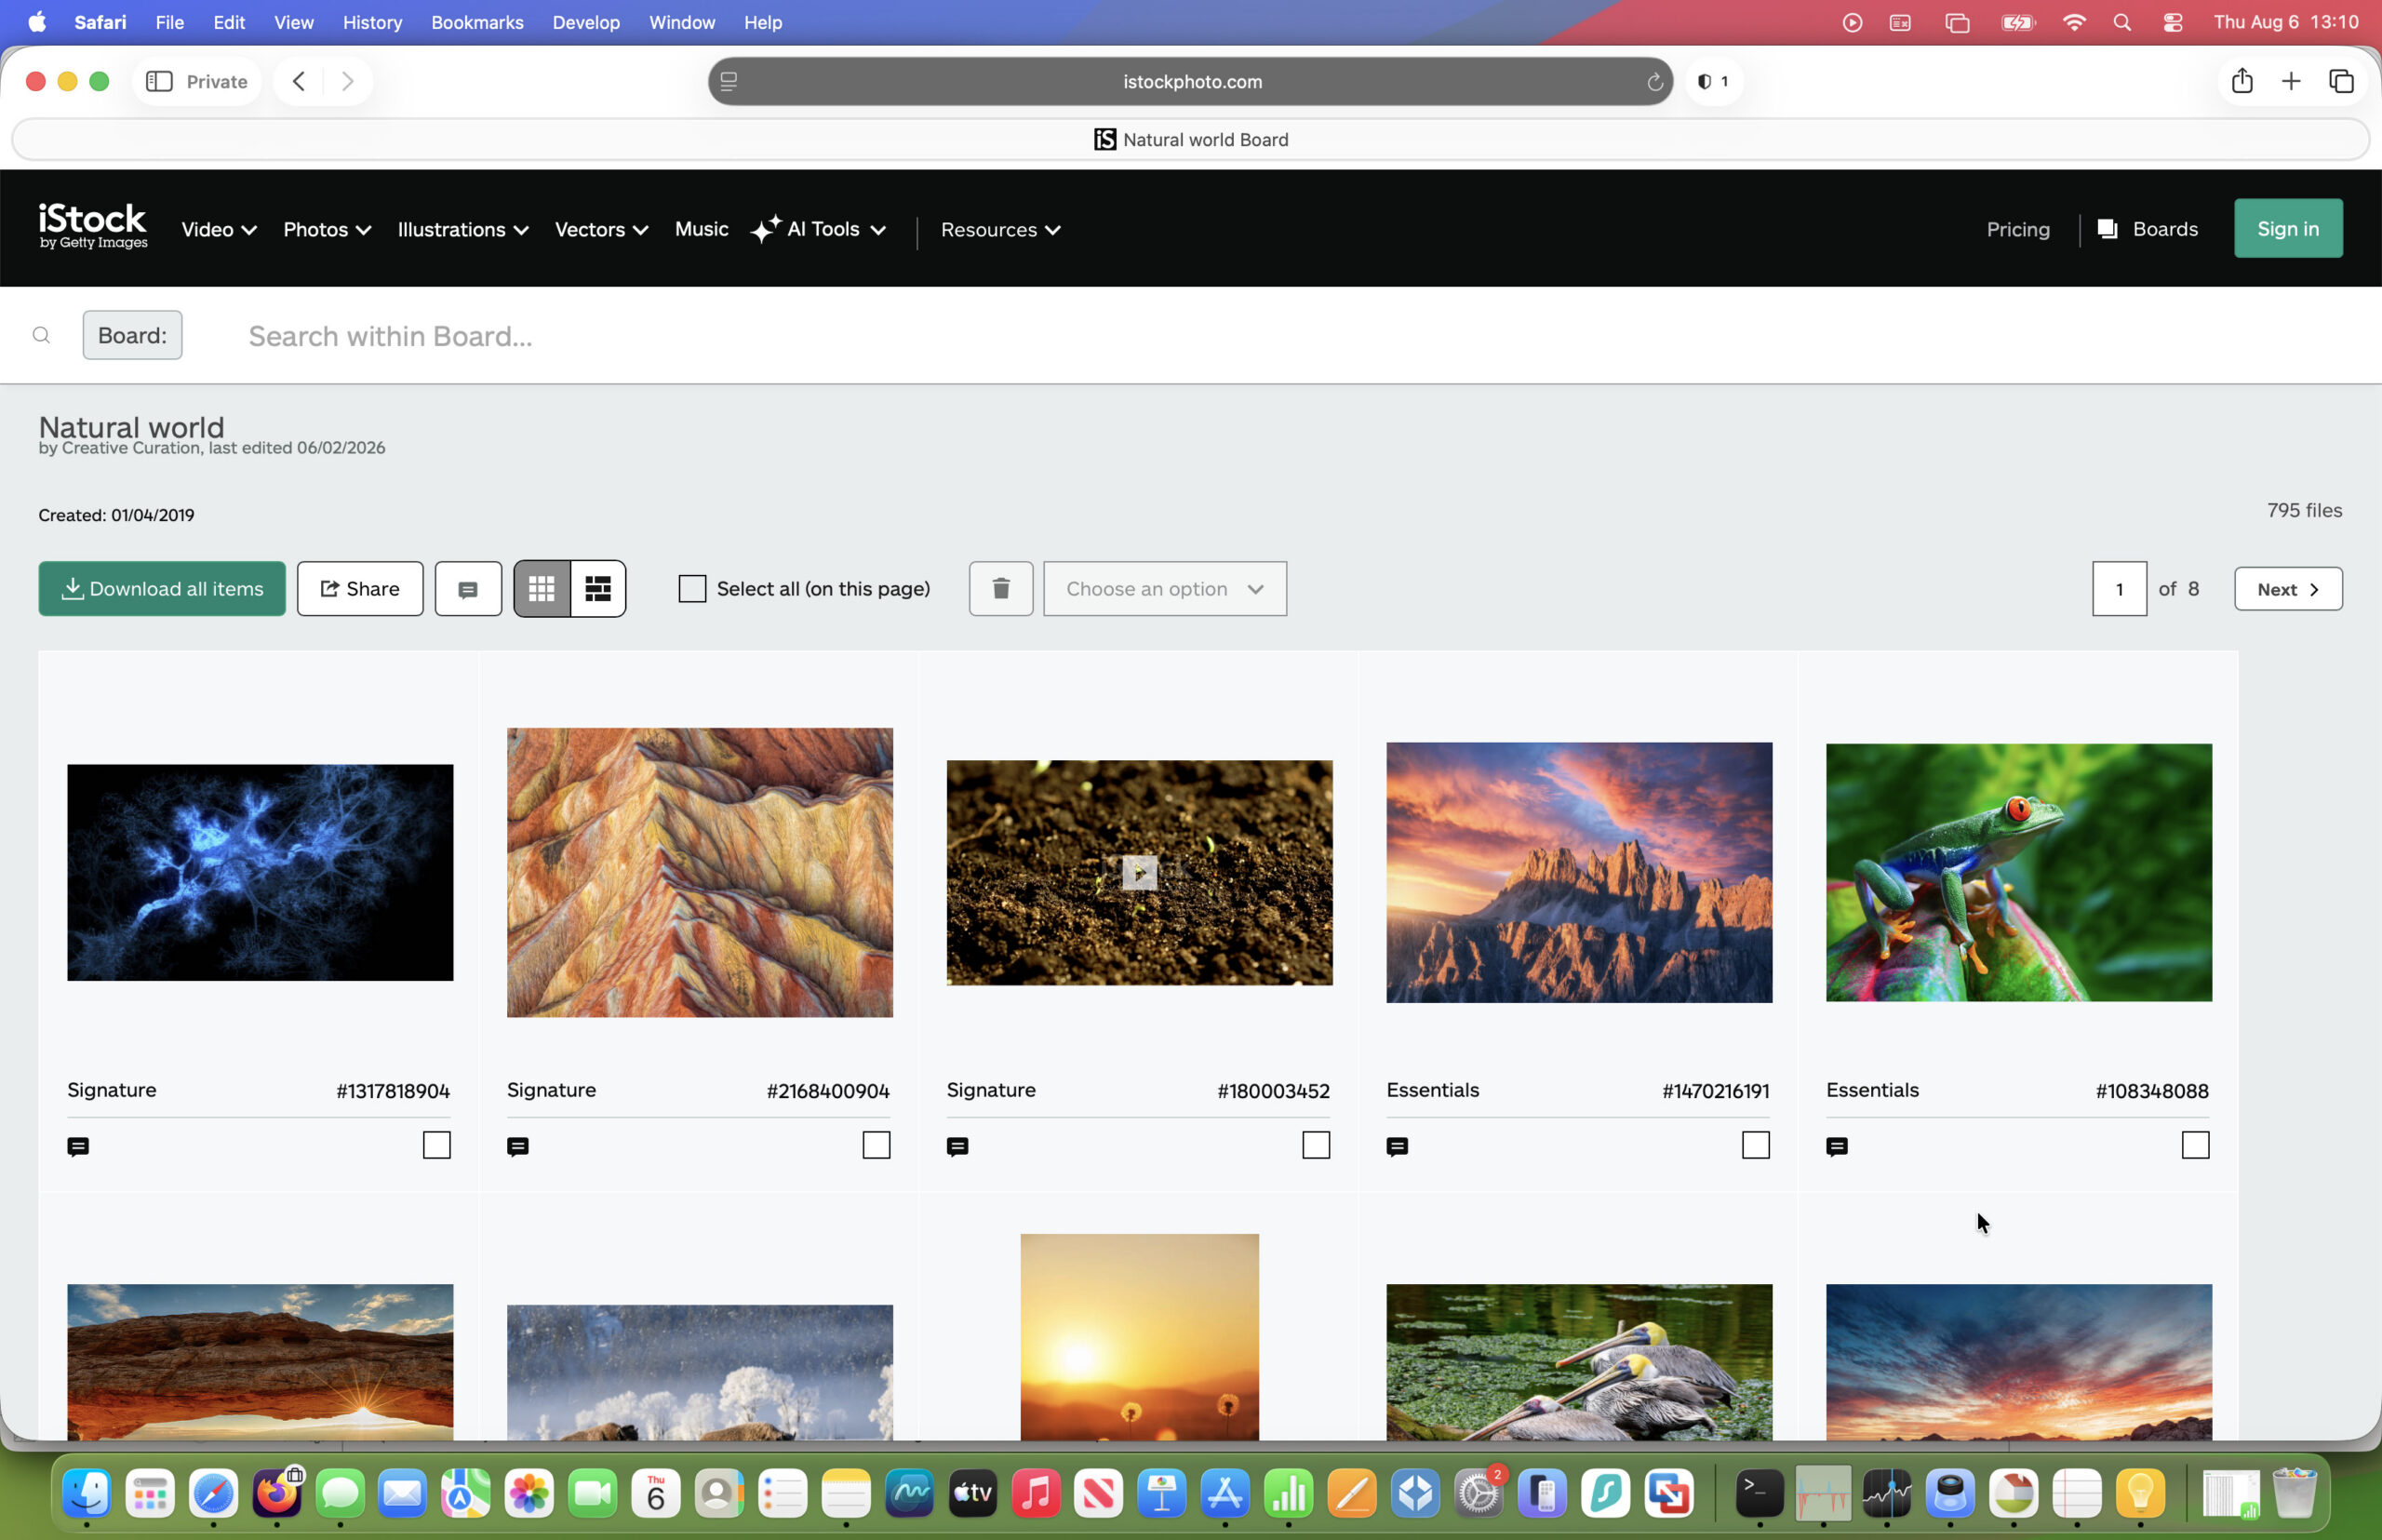Image resolution: width=2382 pixels, height=1540 pixels.
Task: Show Safari tab overview
Action: click(2341, 82)
